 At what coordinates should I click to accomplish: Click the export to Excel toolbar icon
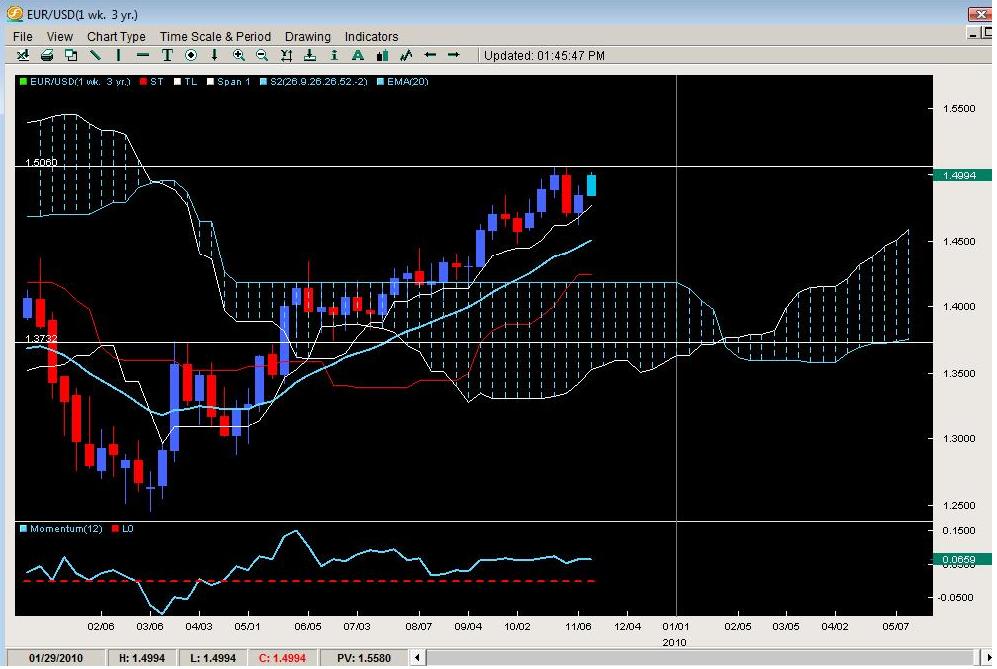[23, 55]
